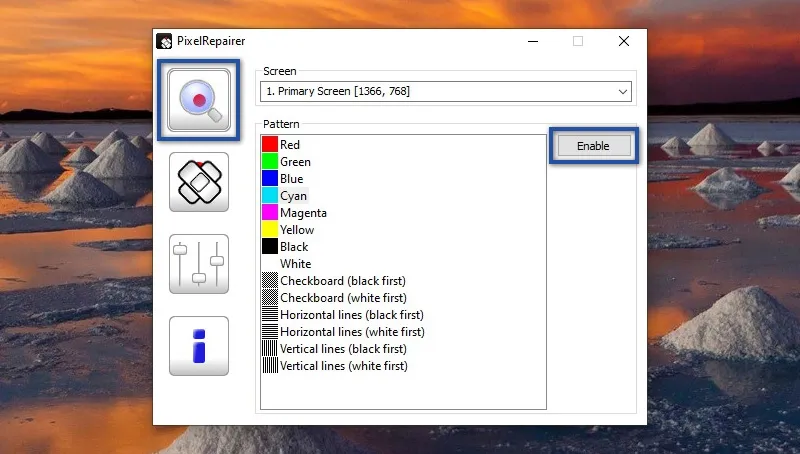This screenshot has width=800, height=454.
Task: Open the blue info section
Action: (199, 346)
